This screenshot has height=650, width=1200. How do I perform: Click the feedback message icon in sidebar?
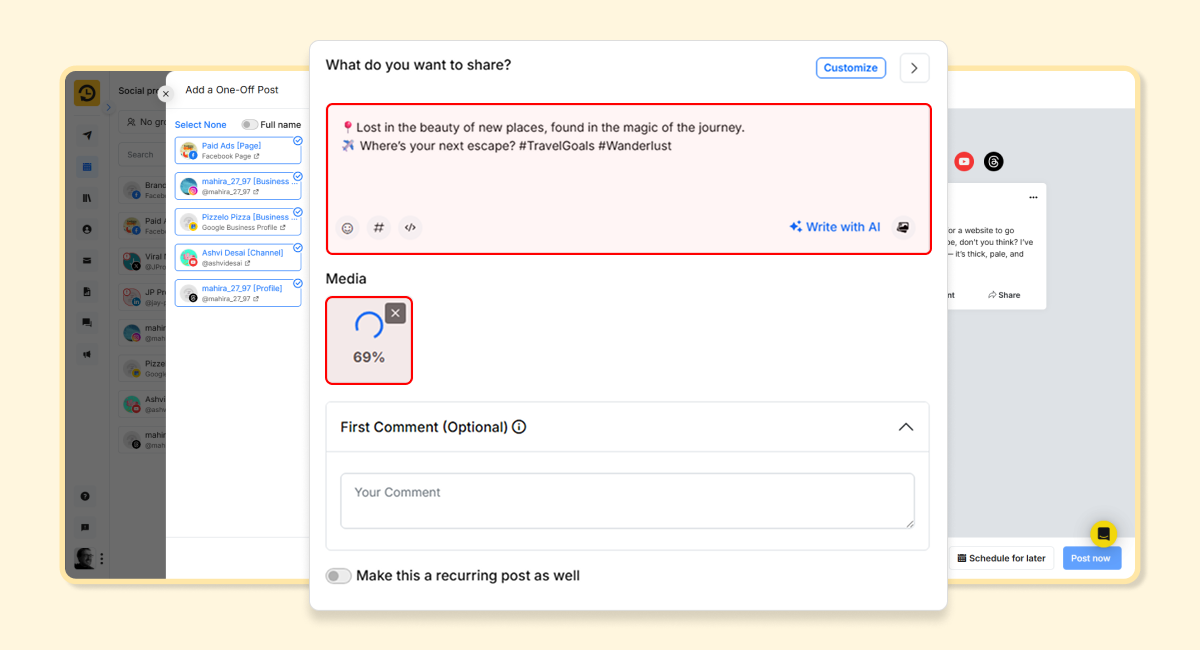pyautogui.click(x=85, y=527)
